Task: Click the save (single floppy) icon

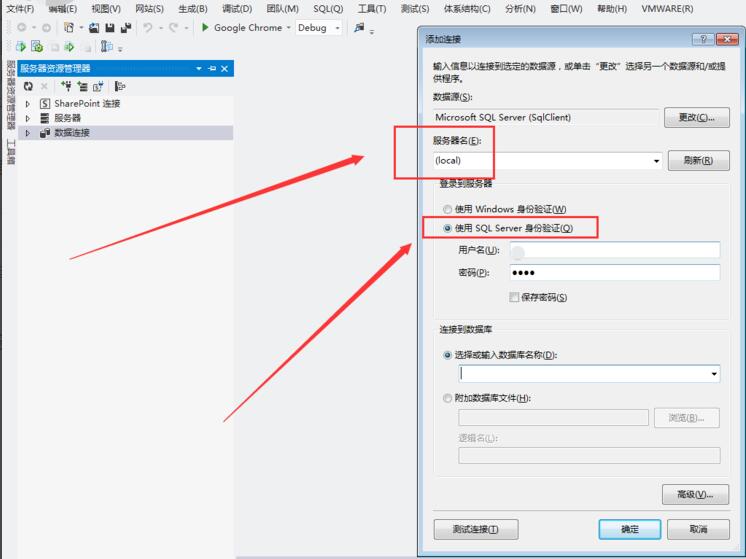Action: click(x=110, y=28)
